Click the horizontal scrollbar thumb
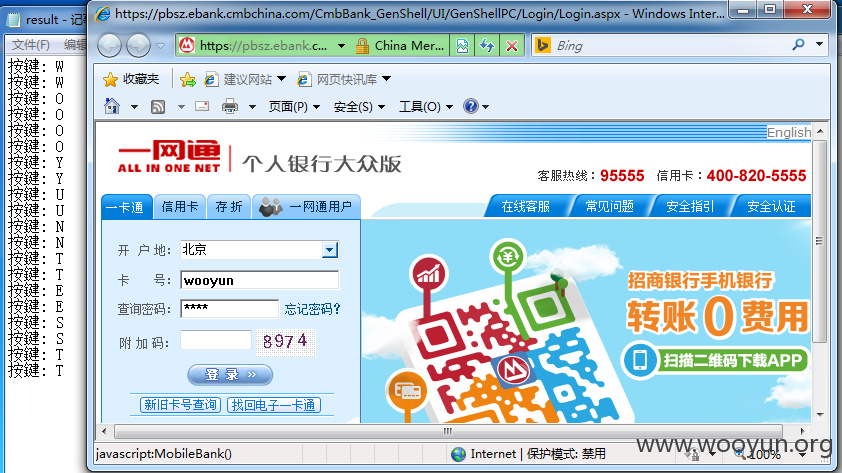Viewport: 842px width, 473px height. pyautogui.click(x=448, y=431)
